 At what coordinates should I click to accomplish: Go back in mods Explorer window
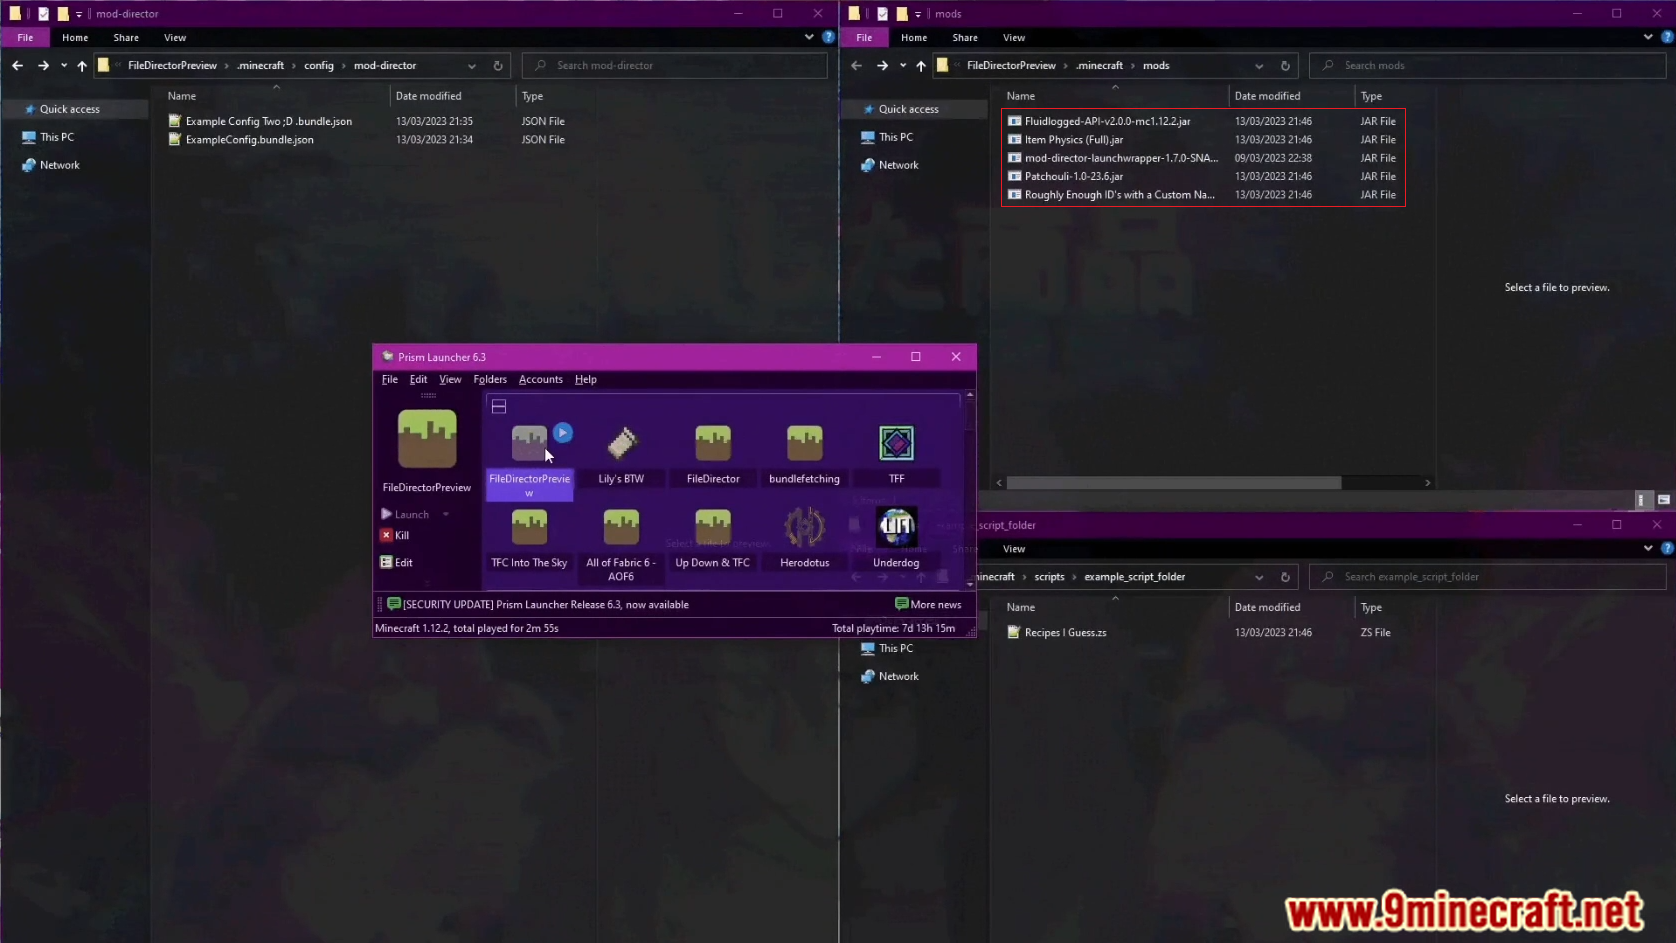coord(856,65)
